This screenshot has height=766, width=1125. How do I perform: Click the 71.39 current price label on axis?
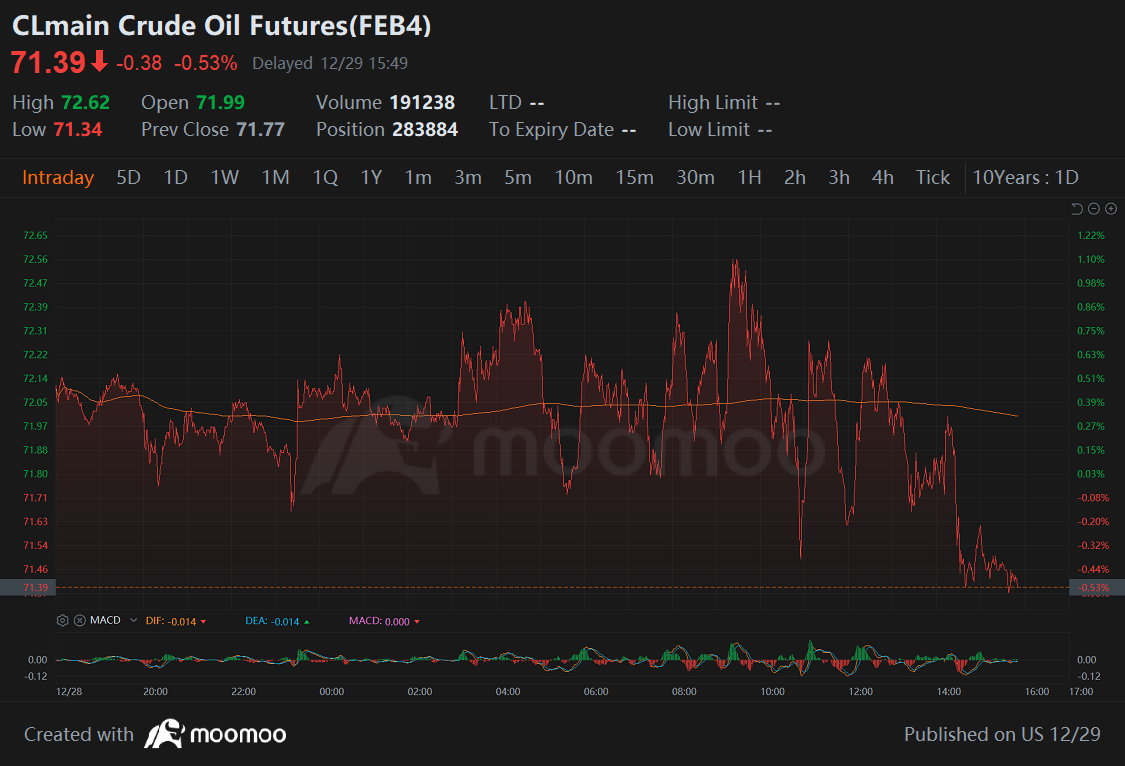34,588
